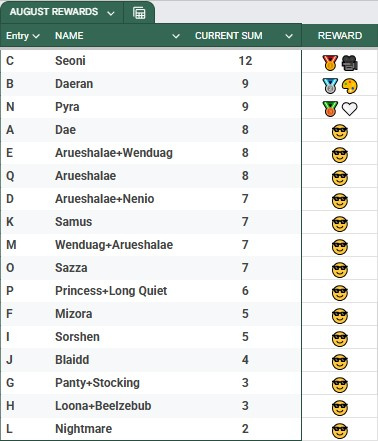Select the Princess+Long Quiet name cell

[111, 291]
